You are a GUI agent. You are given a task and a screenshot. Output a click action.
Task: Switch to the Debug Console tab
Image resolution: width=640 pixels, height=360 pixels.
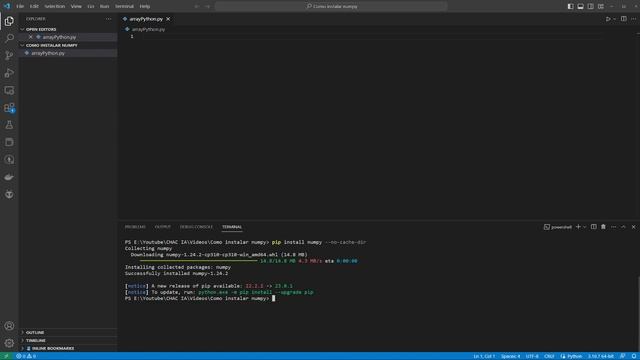pyautogui.click(x=196, y=227)
